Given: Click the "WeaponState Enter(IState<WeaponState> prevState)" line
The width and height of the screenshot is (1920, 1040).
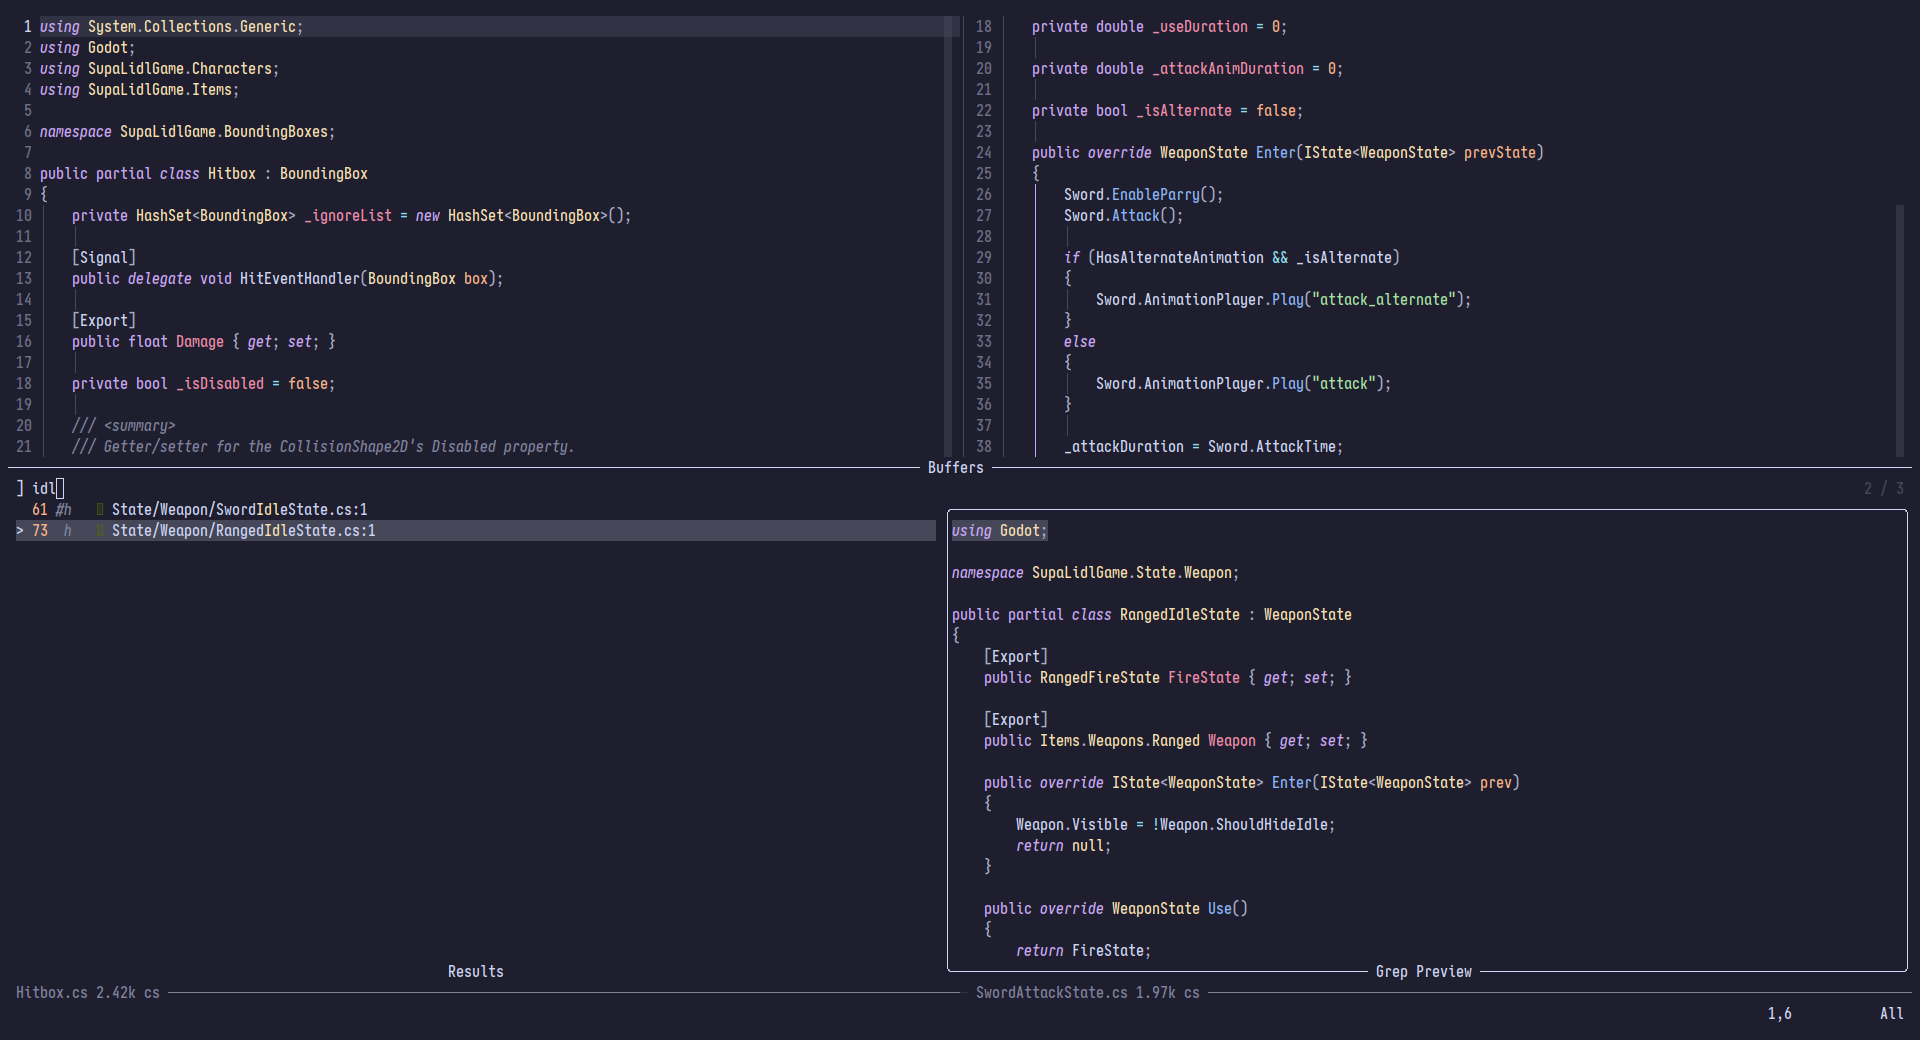Looking at the screenshot, I should 1288,153.
